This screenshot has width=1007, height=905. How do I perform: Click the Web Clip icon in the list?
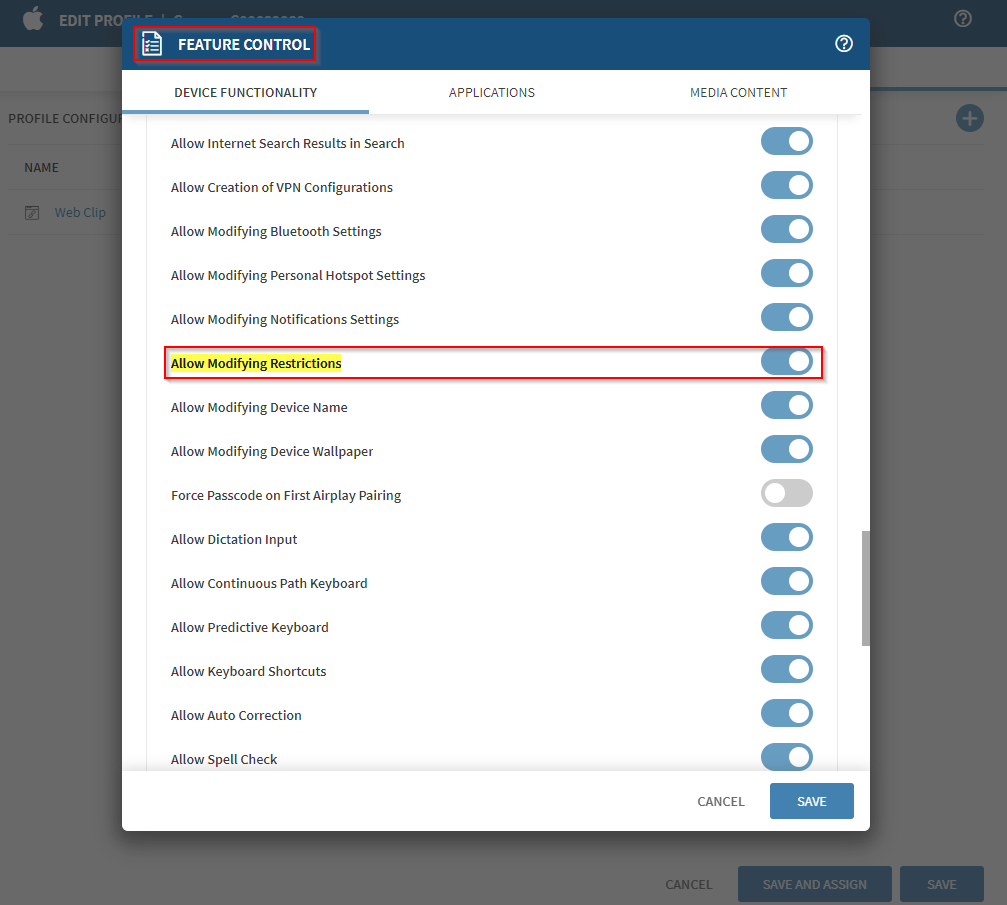(33, 213)
